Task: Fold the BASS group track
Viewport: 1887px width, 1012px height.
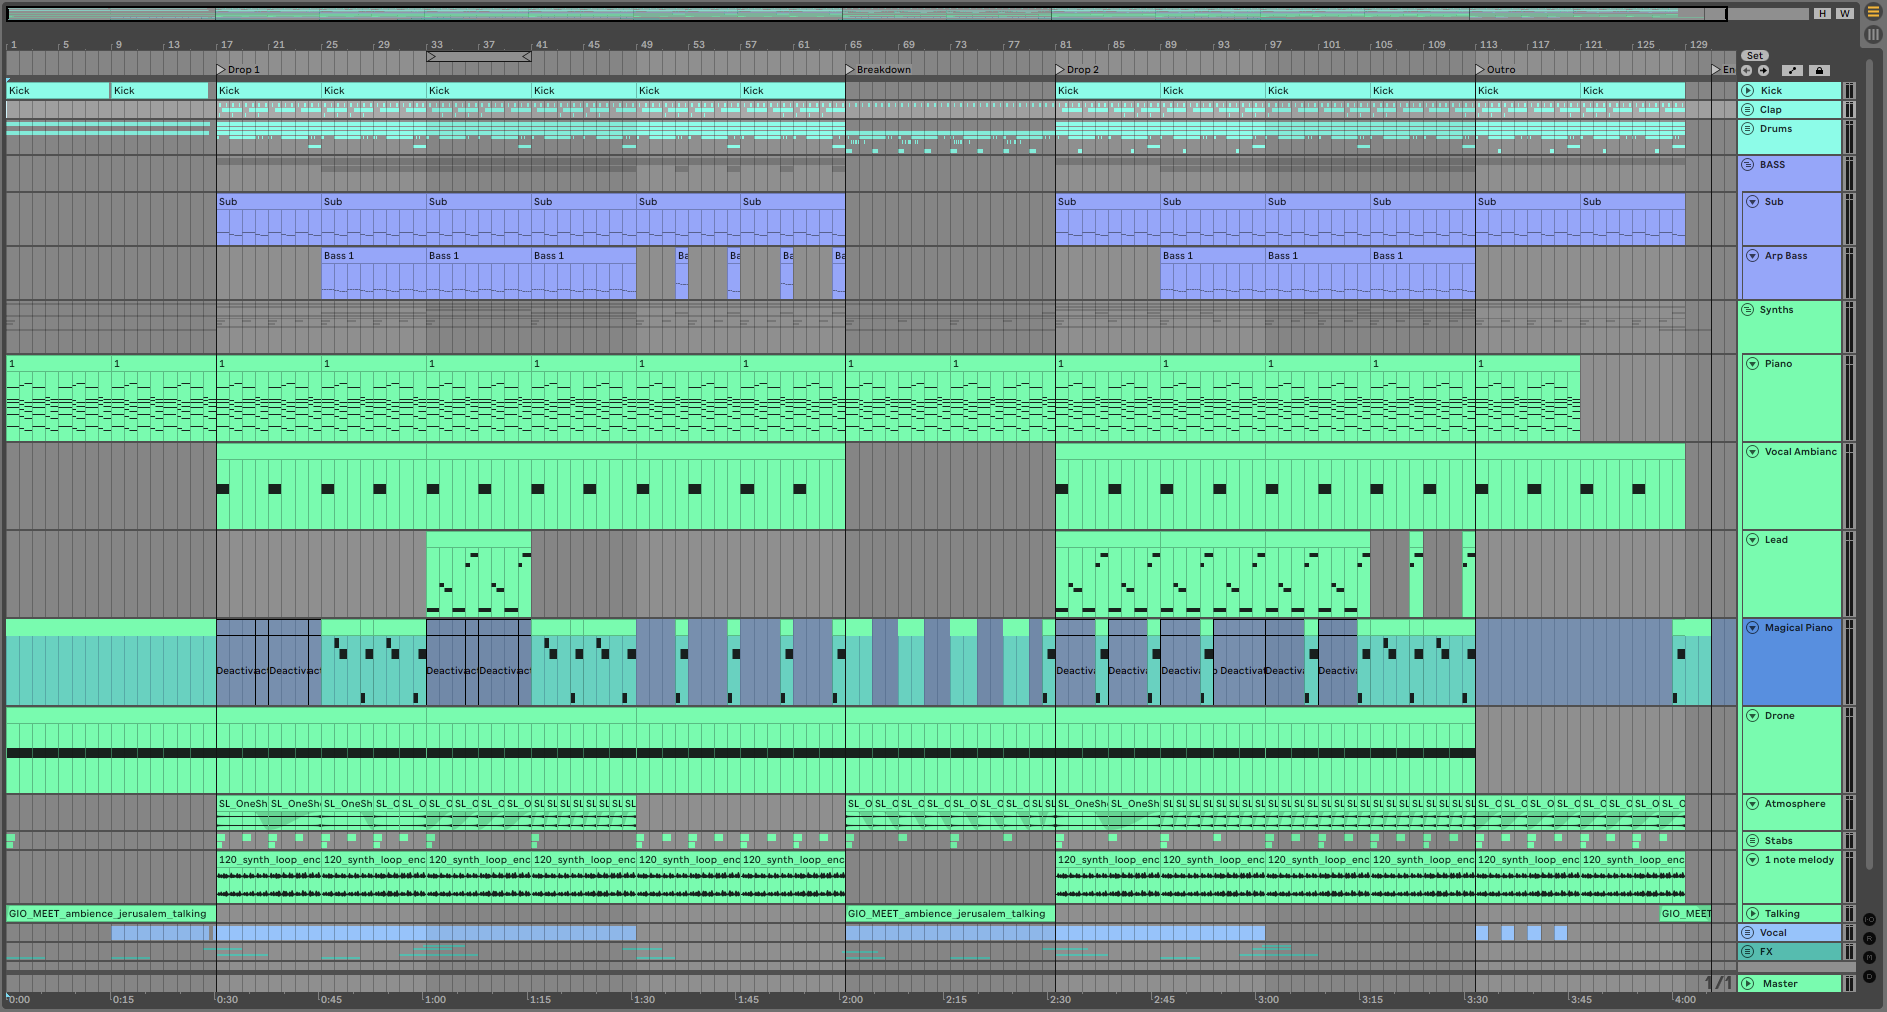Action: 1748,165
